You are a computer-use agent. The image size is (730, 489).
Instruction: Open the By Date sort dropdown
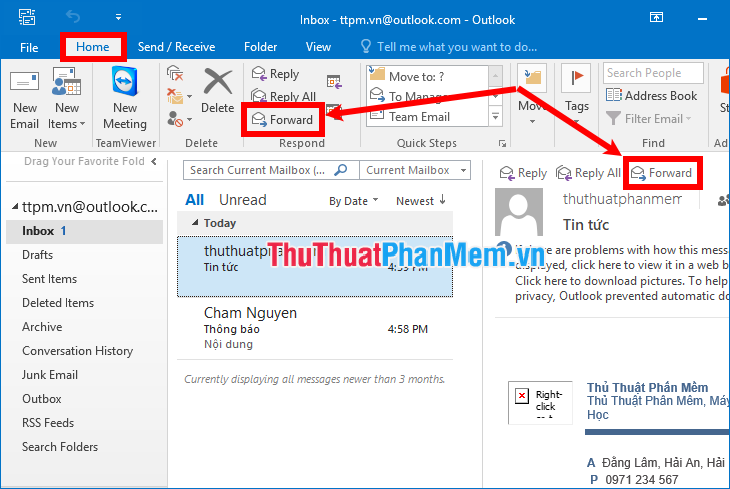[353, 201]
